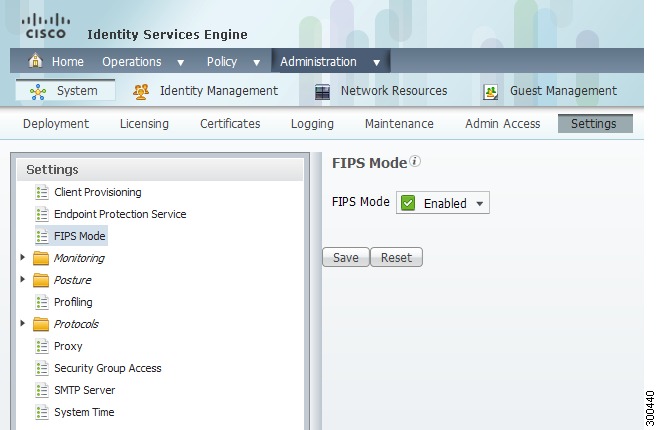Expand the Protocols folder arrow
Screen dimensions: 657x430
(23, 323)
